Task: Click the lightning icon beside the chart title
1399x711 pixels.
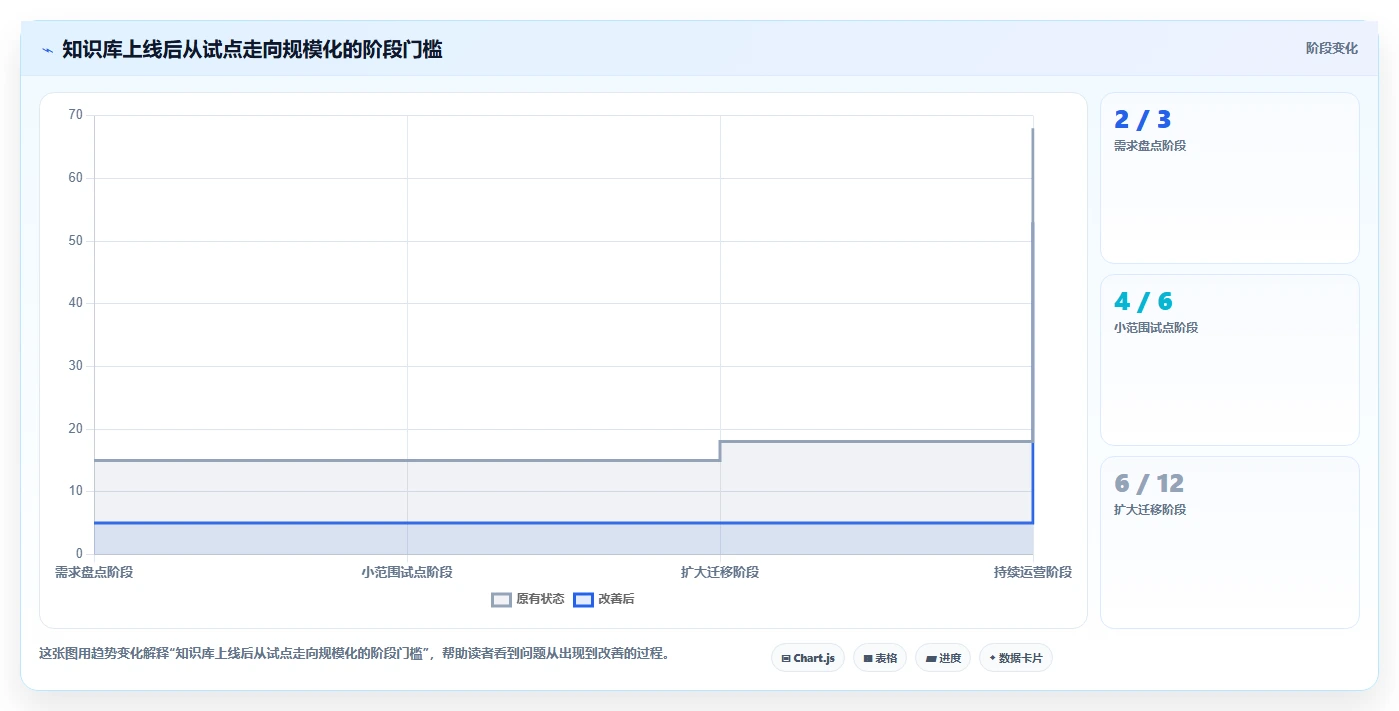Action: pos(47,49)
